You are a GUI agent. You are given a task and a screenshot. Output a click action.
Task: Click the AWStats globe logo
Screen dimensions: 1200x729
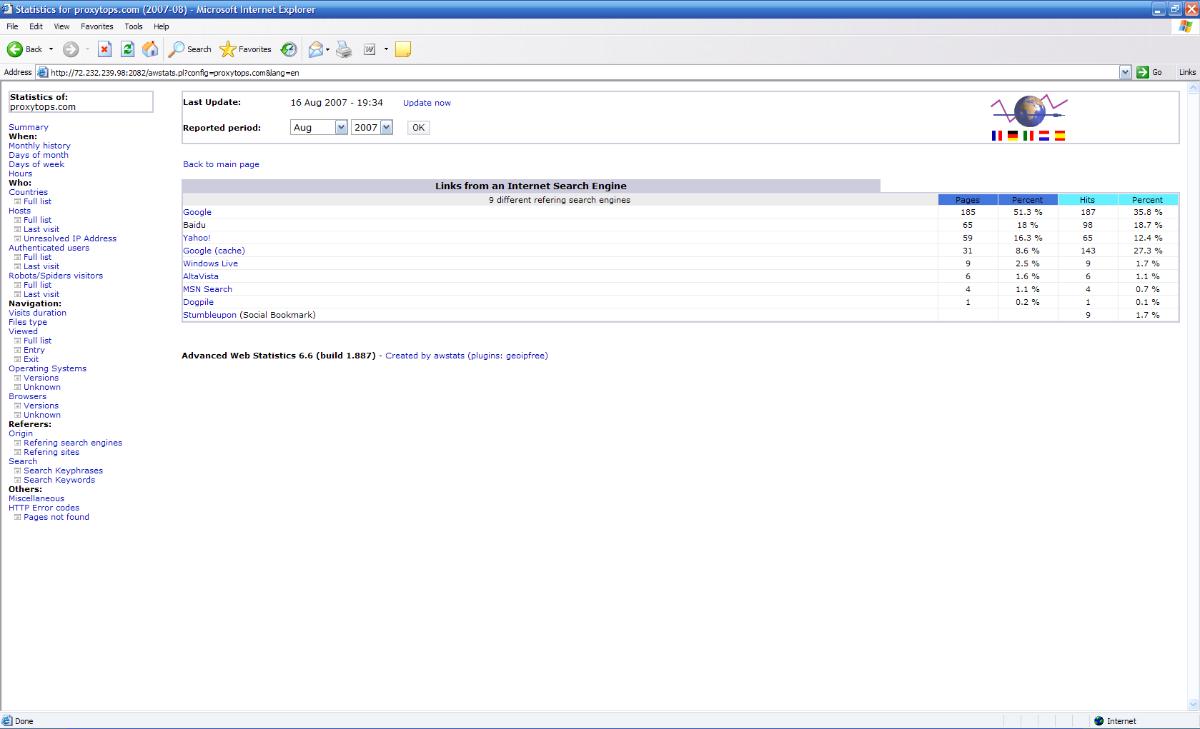coord(1028,109)
